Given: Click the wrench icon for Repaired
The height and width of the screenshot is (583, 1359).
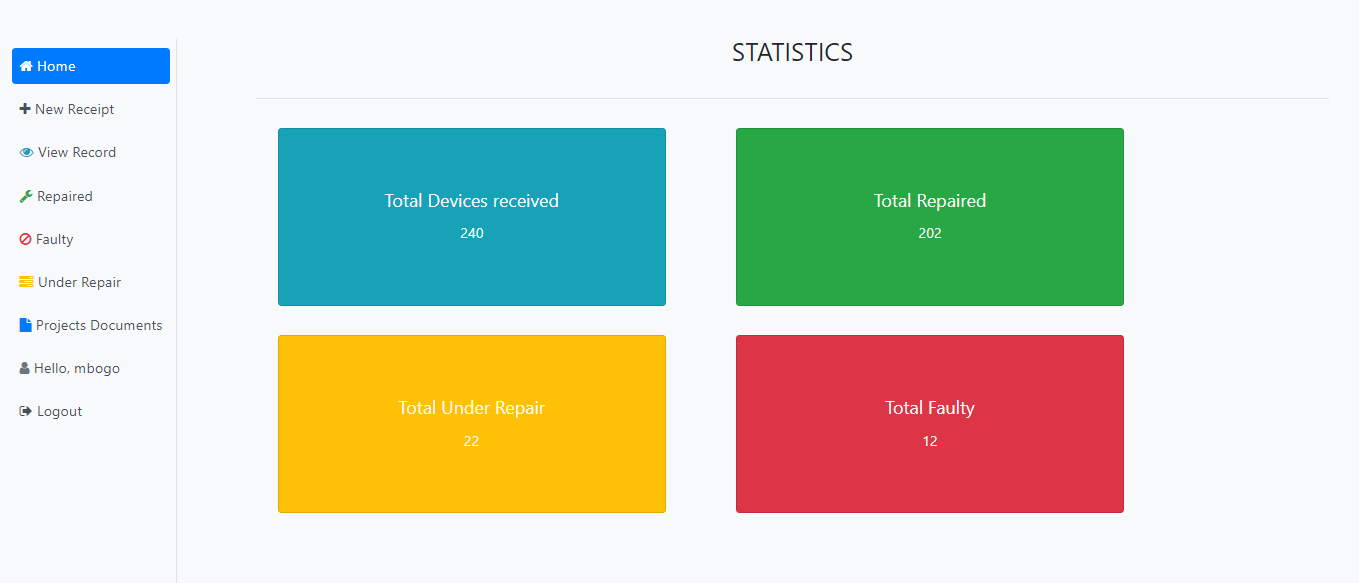Looking at the screenshot, I should 26,197.
